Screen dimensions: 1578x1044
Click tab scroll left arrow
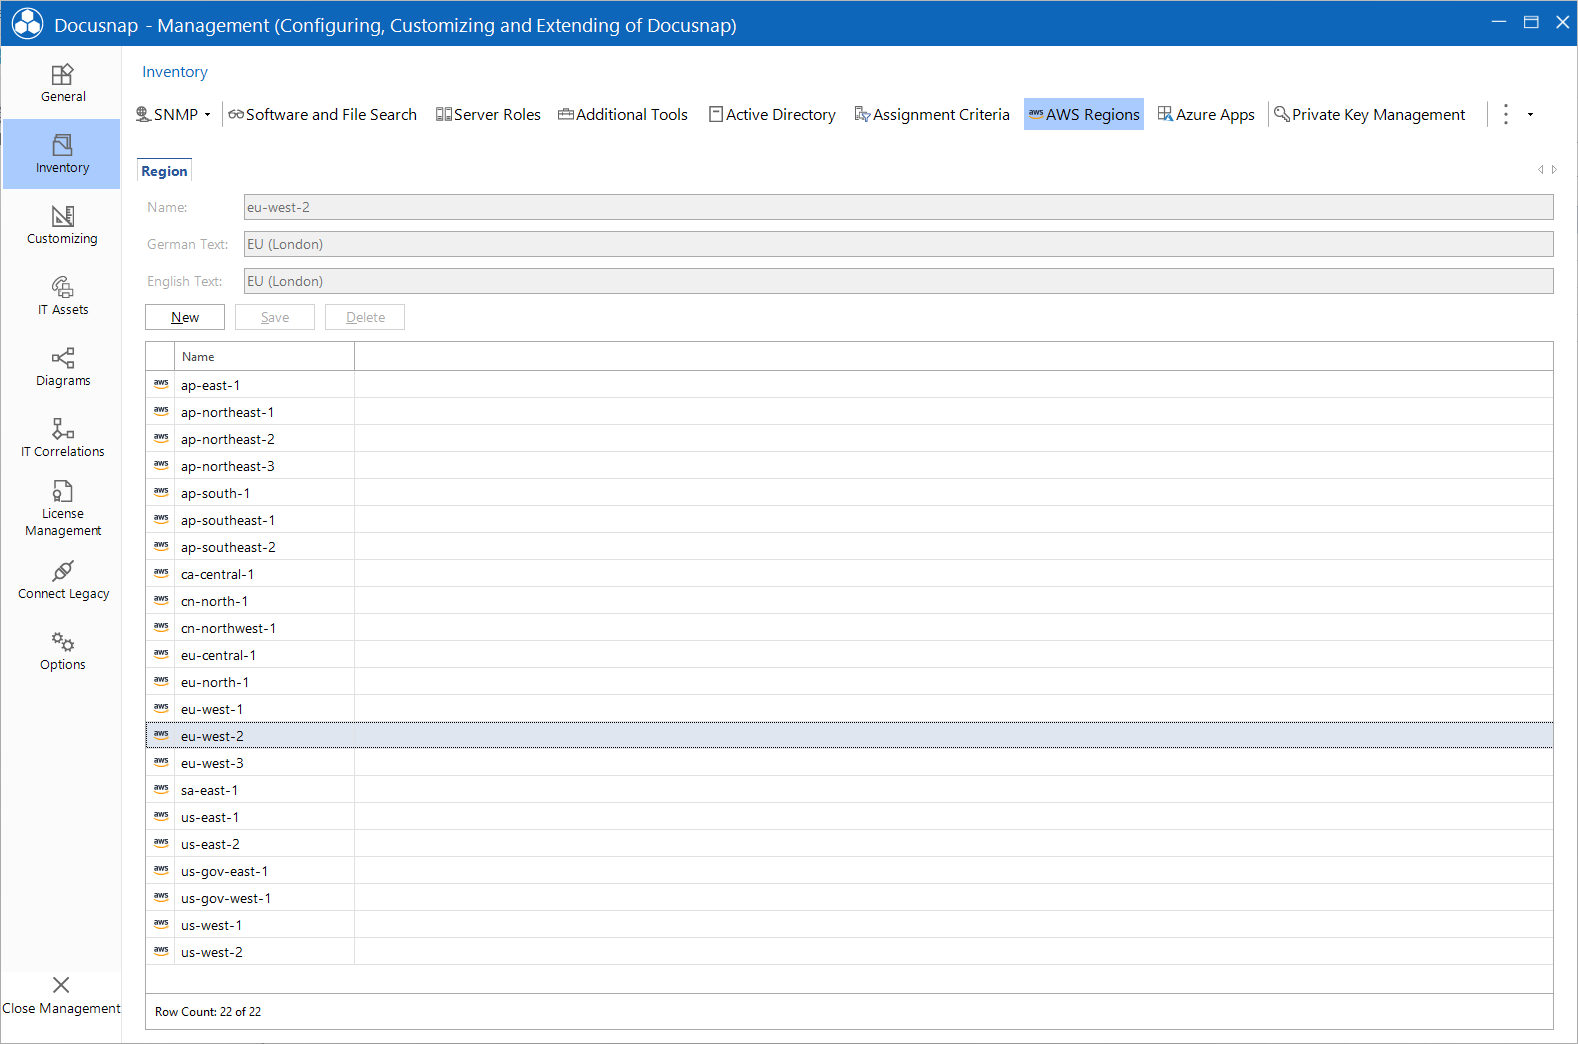coord(1540,170)
